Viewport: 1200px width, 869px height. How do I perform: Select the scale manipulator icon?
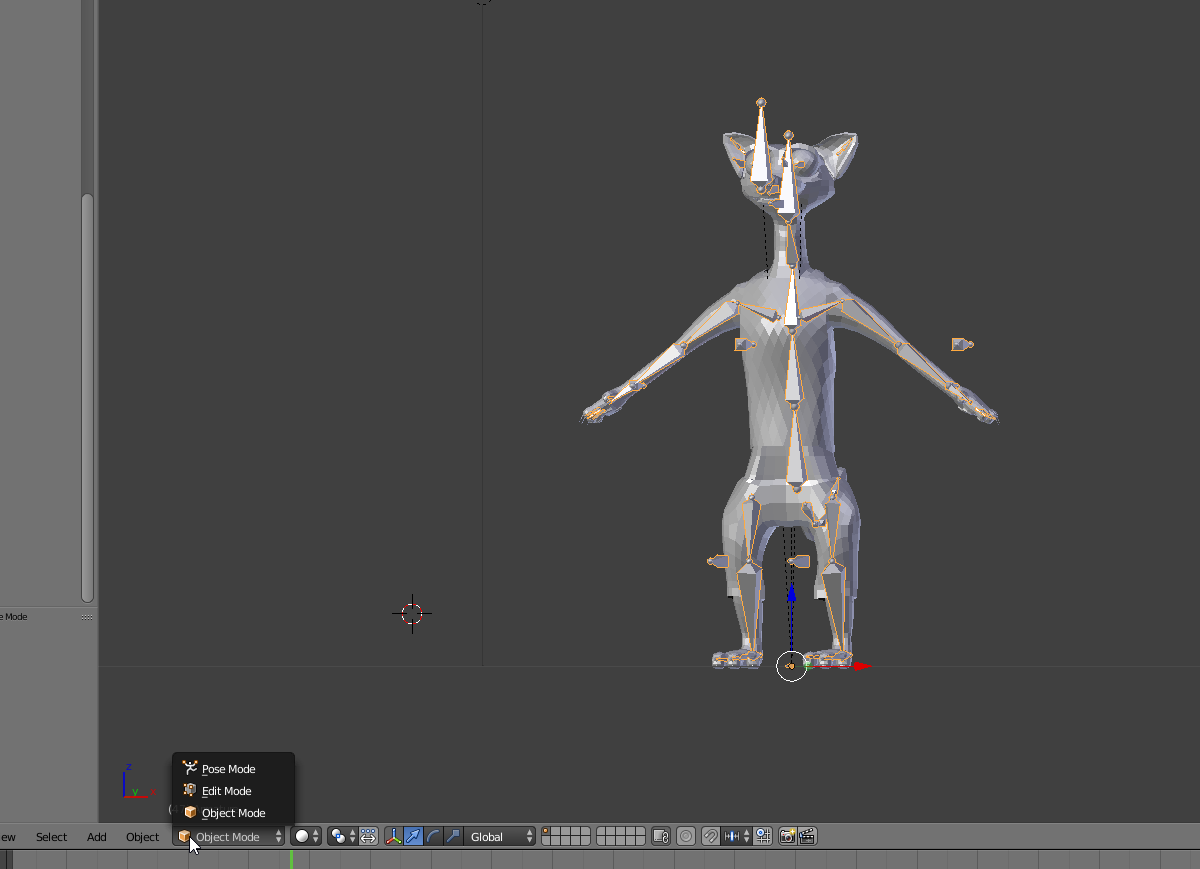click(453, 837)
